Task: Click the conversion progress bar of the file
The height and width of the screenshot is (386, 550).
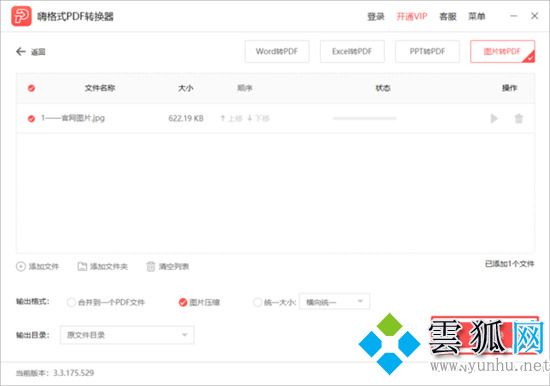Action: click(x=365, y=119)
